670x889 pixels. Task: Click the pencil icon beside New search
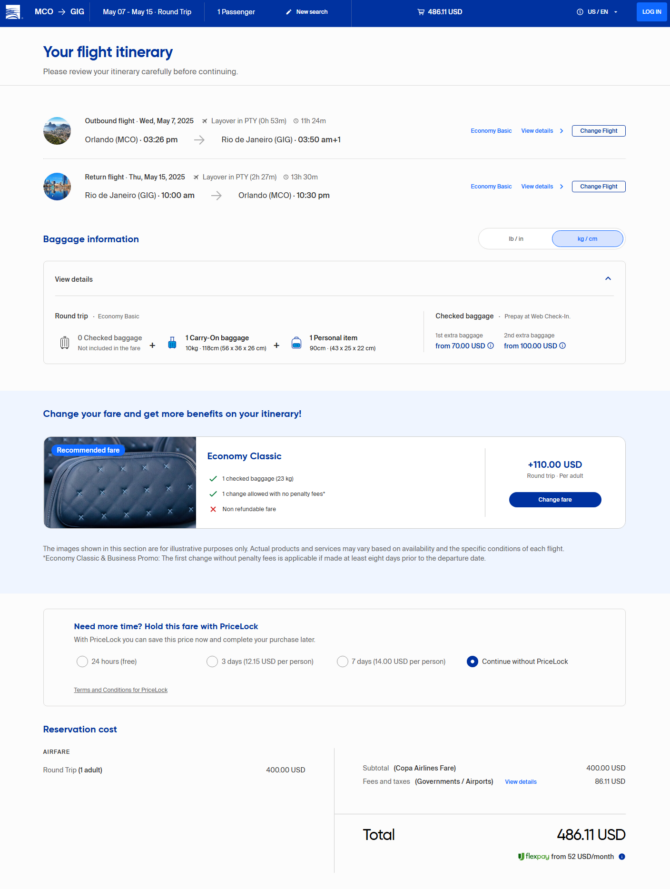click(289, 12)
